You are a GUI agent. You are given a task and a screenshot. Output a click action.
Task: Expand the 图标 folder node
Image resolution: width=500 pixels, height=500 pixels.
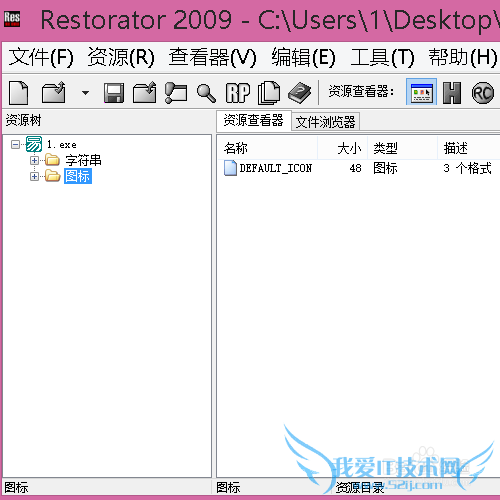34,176
